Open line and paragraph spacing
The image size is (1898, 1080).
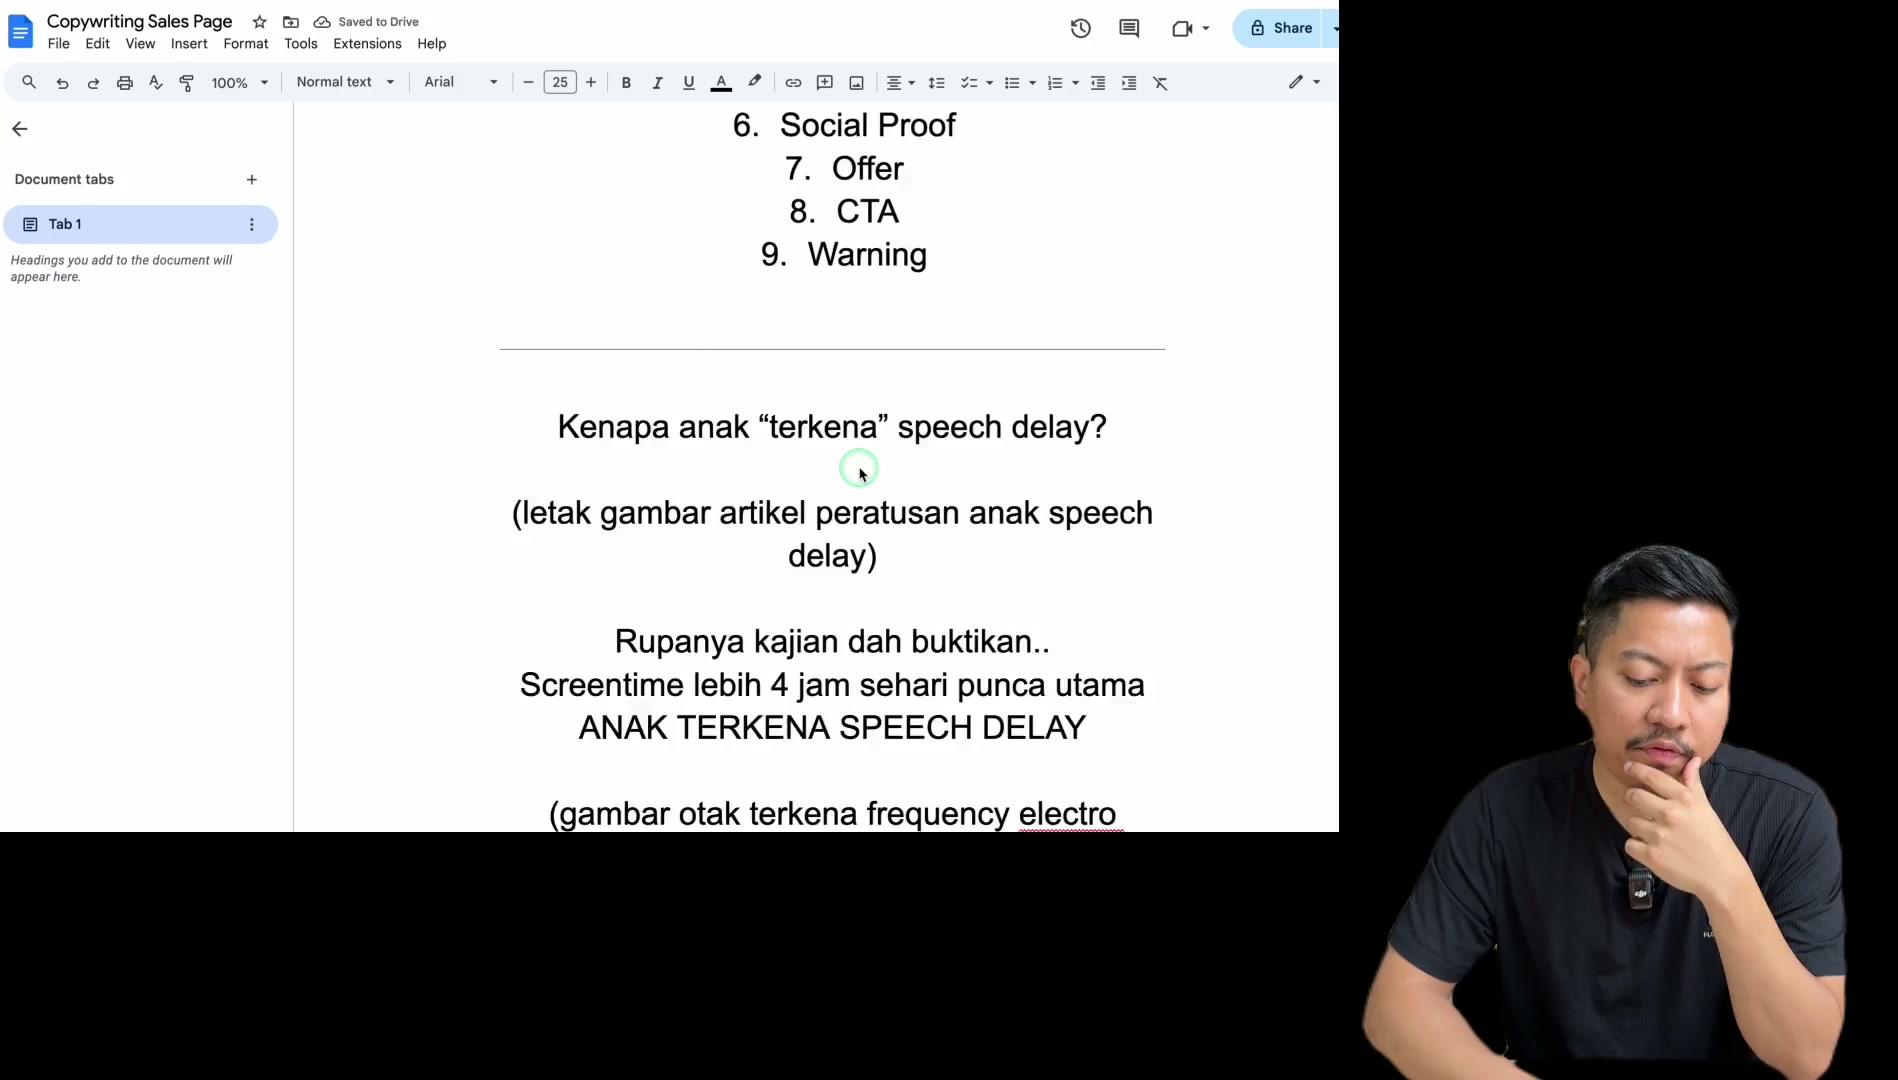(936, 83)
